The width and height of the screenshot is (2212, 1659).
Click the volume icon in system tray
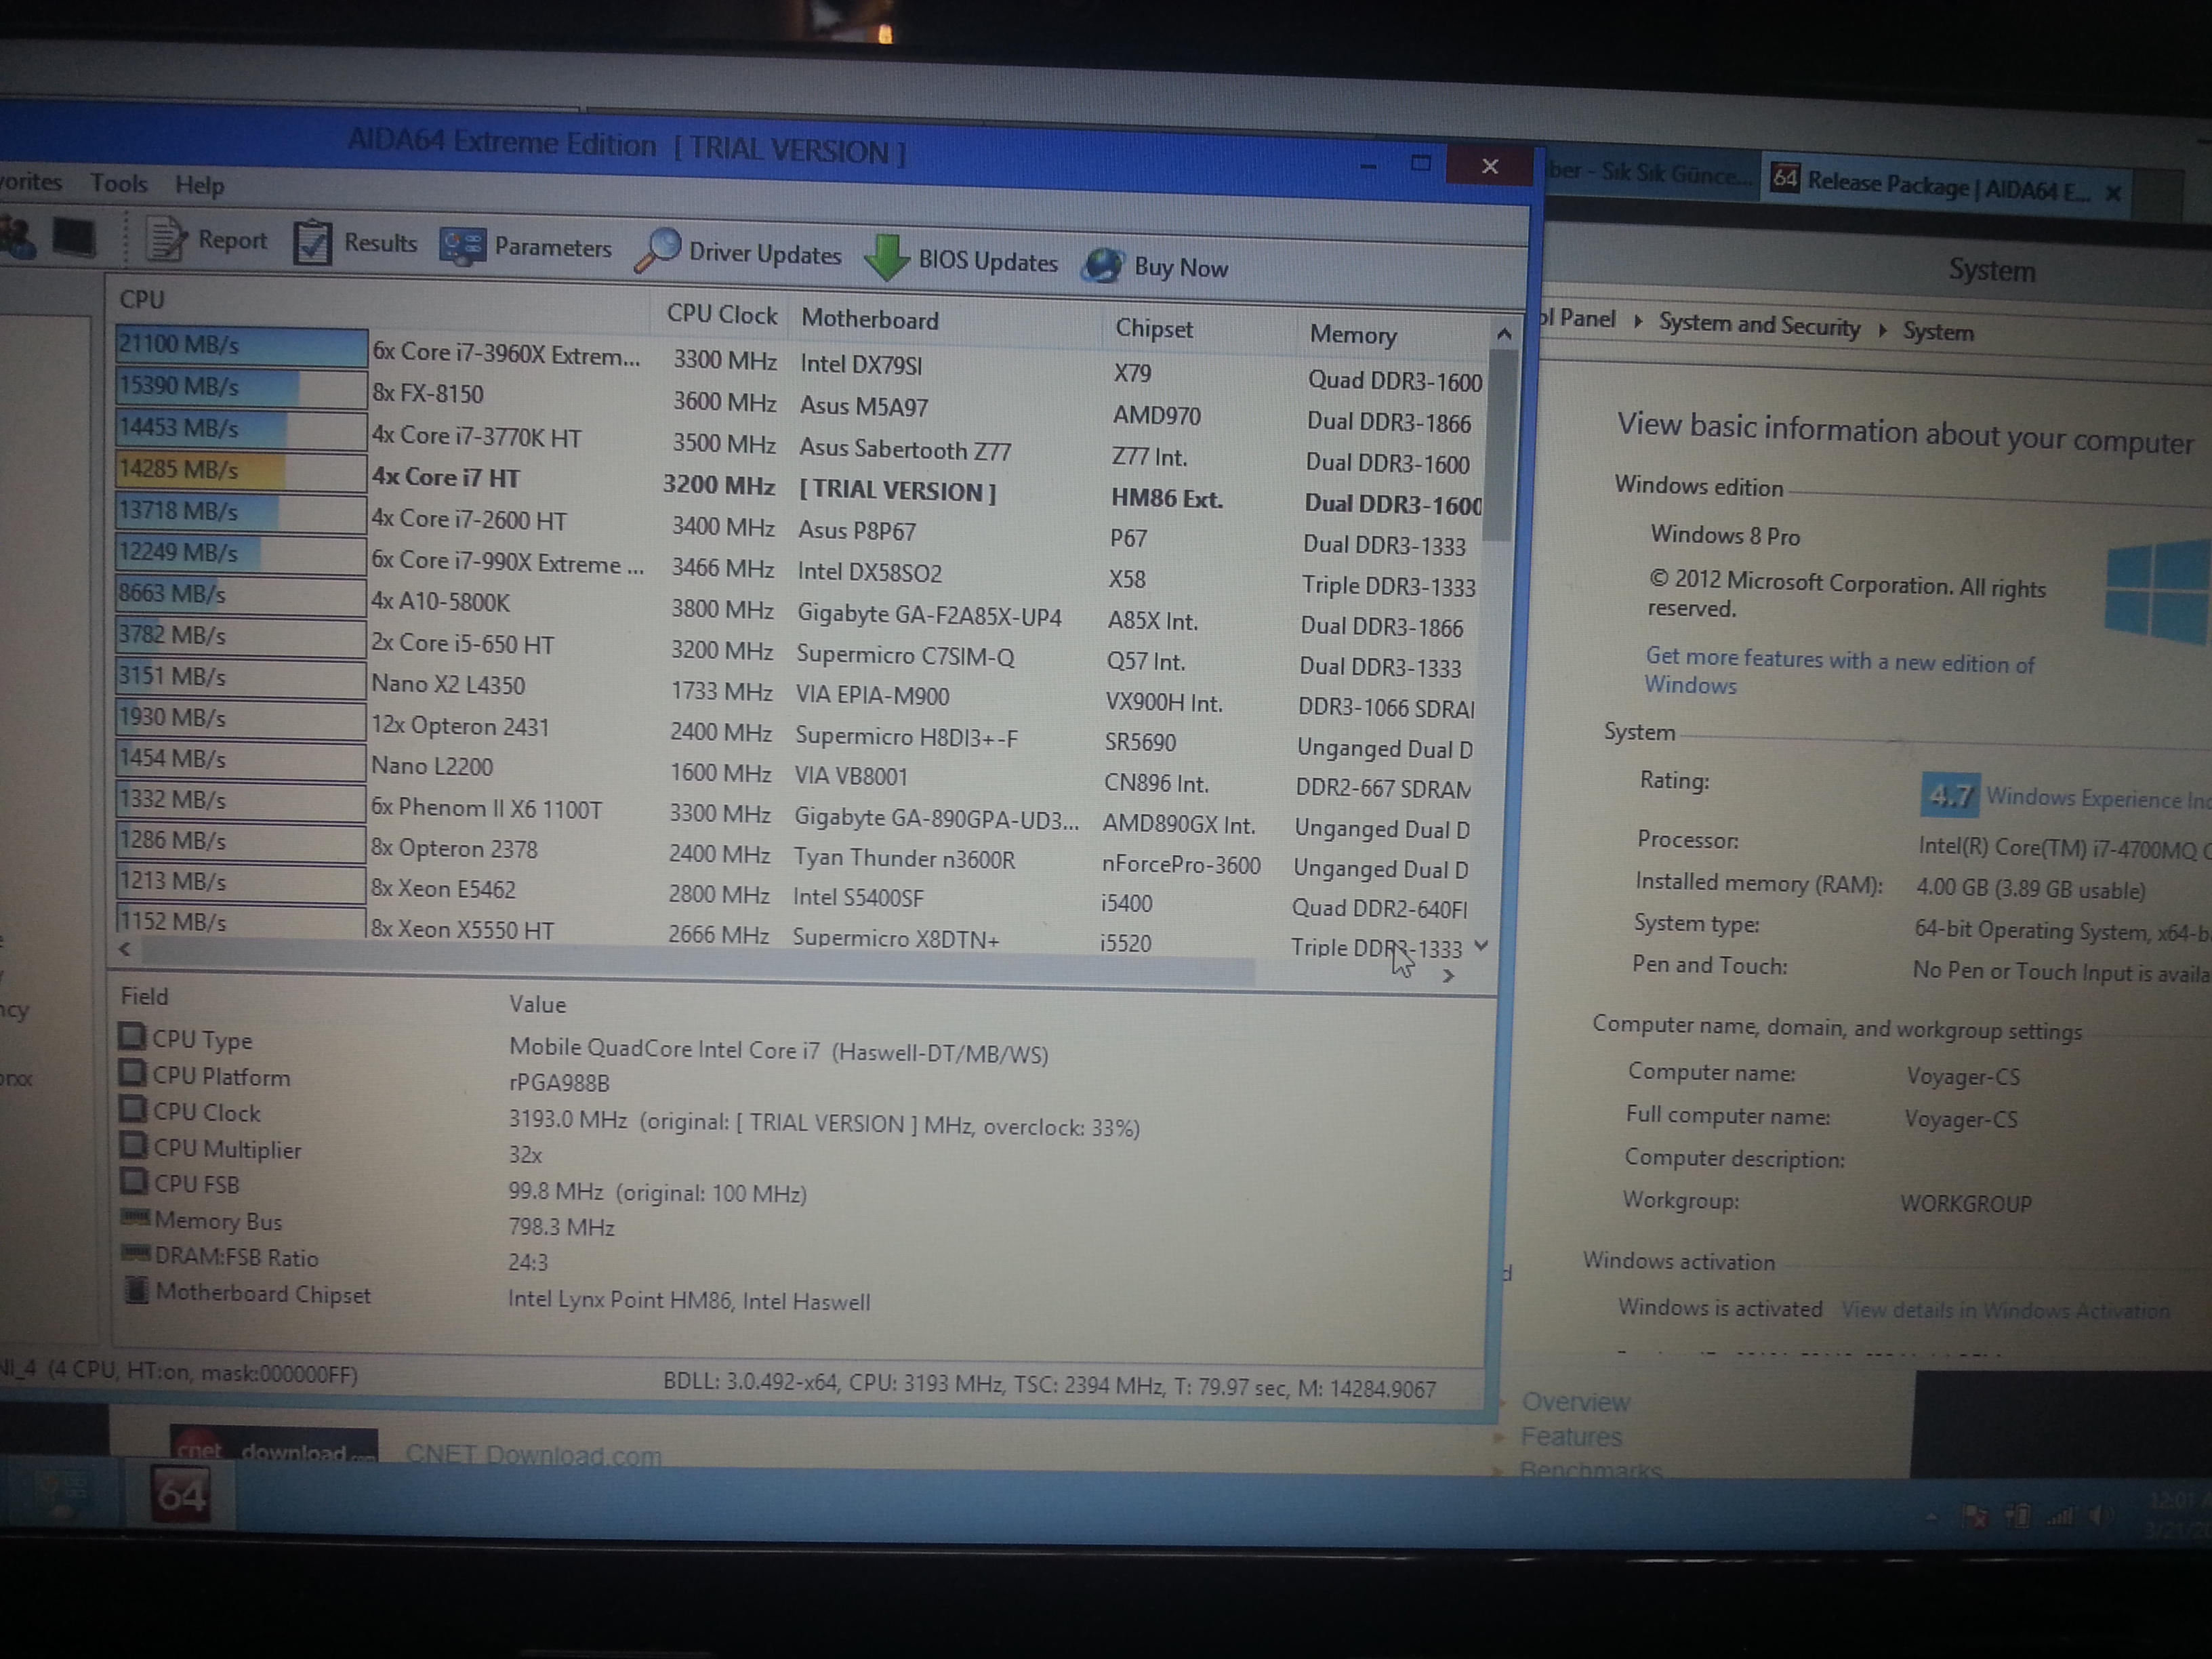(2100, 1516)
